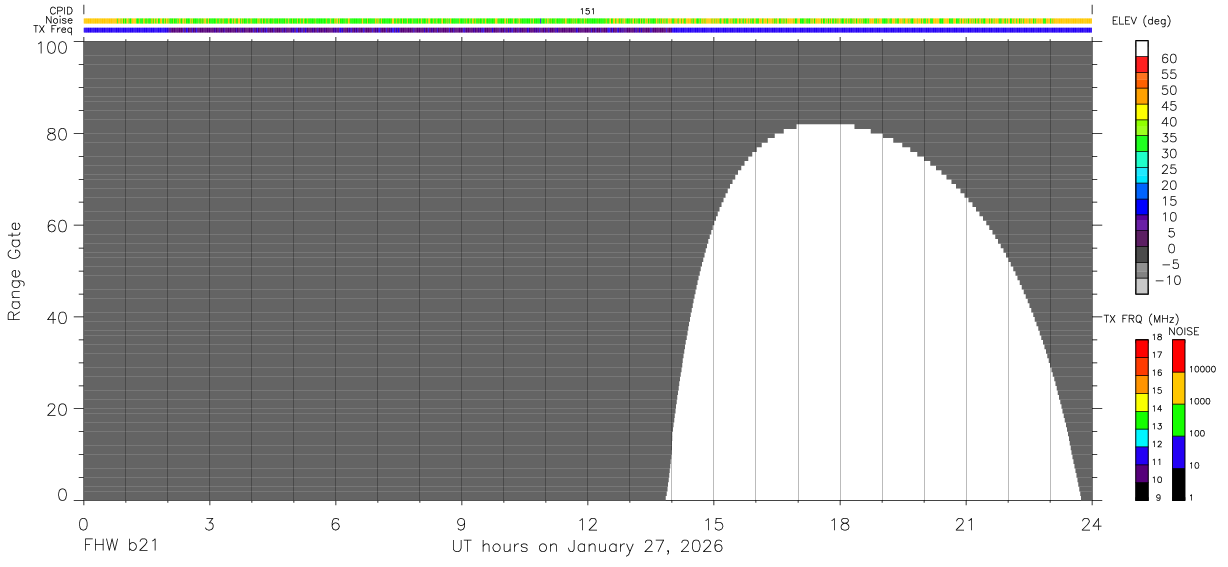Click the blue TX Freq strip above the plot
Viewport: 1228px width, 567px height.
(588, 30)
